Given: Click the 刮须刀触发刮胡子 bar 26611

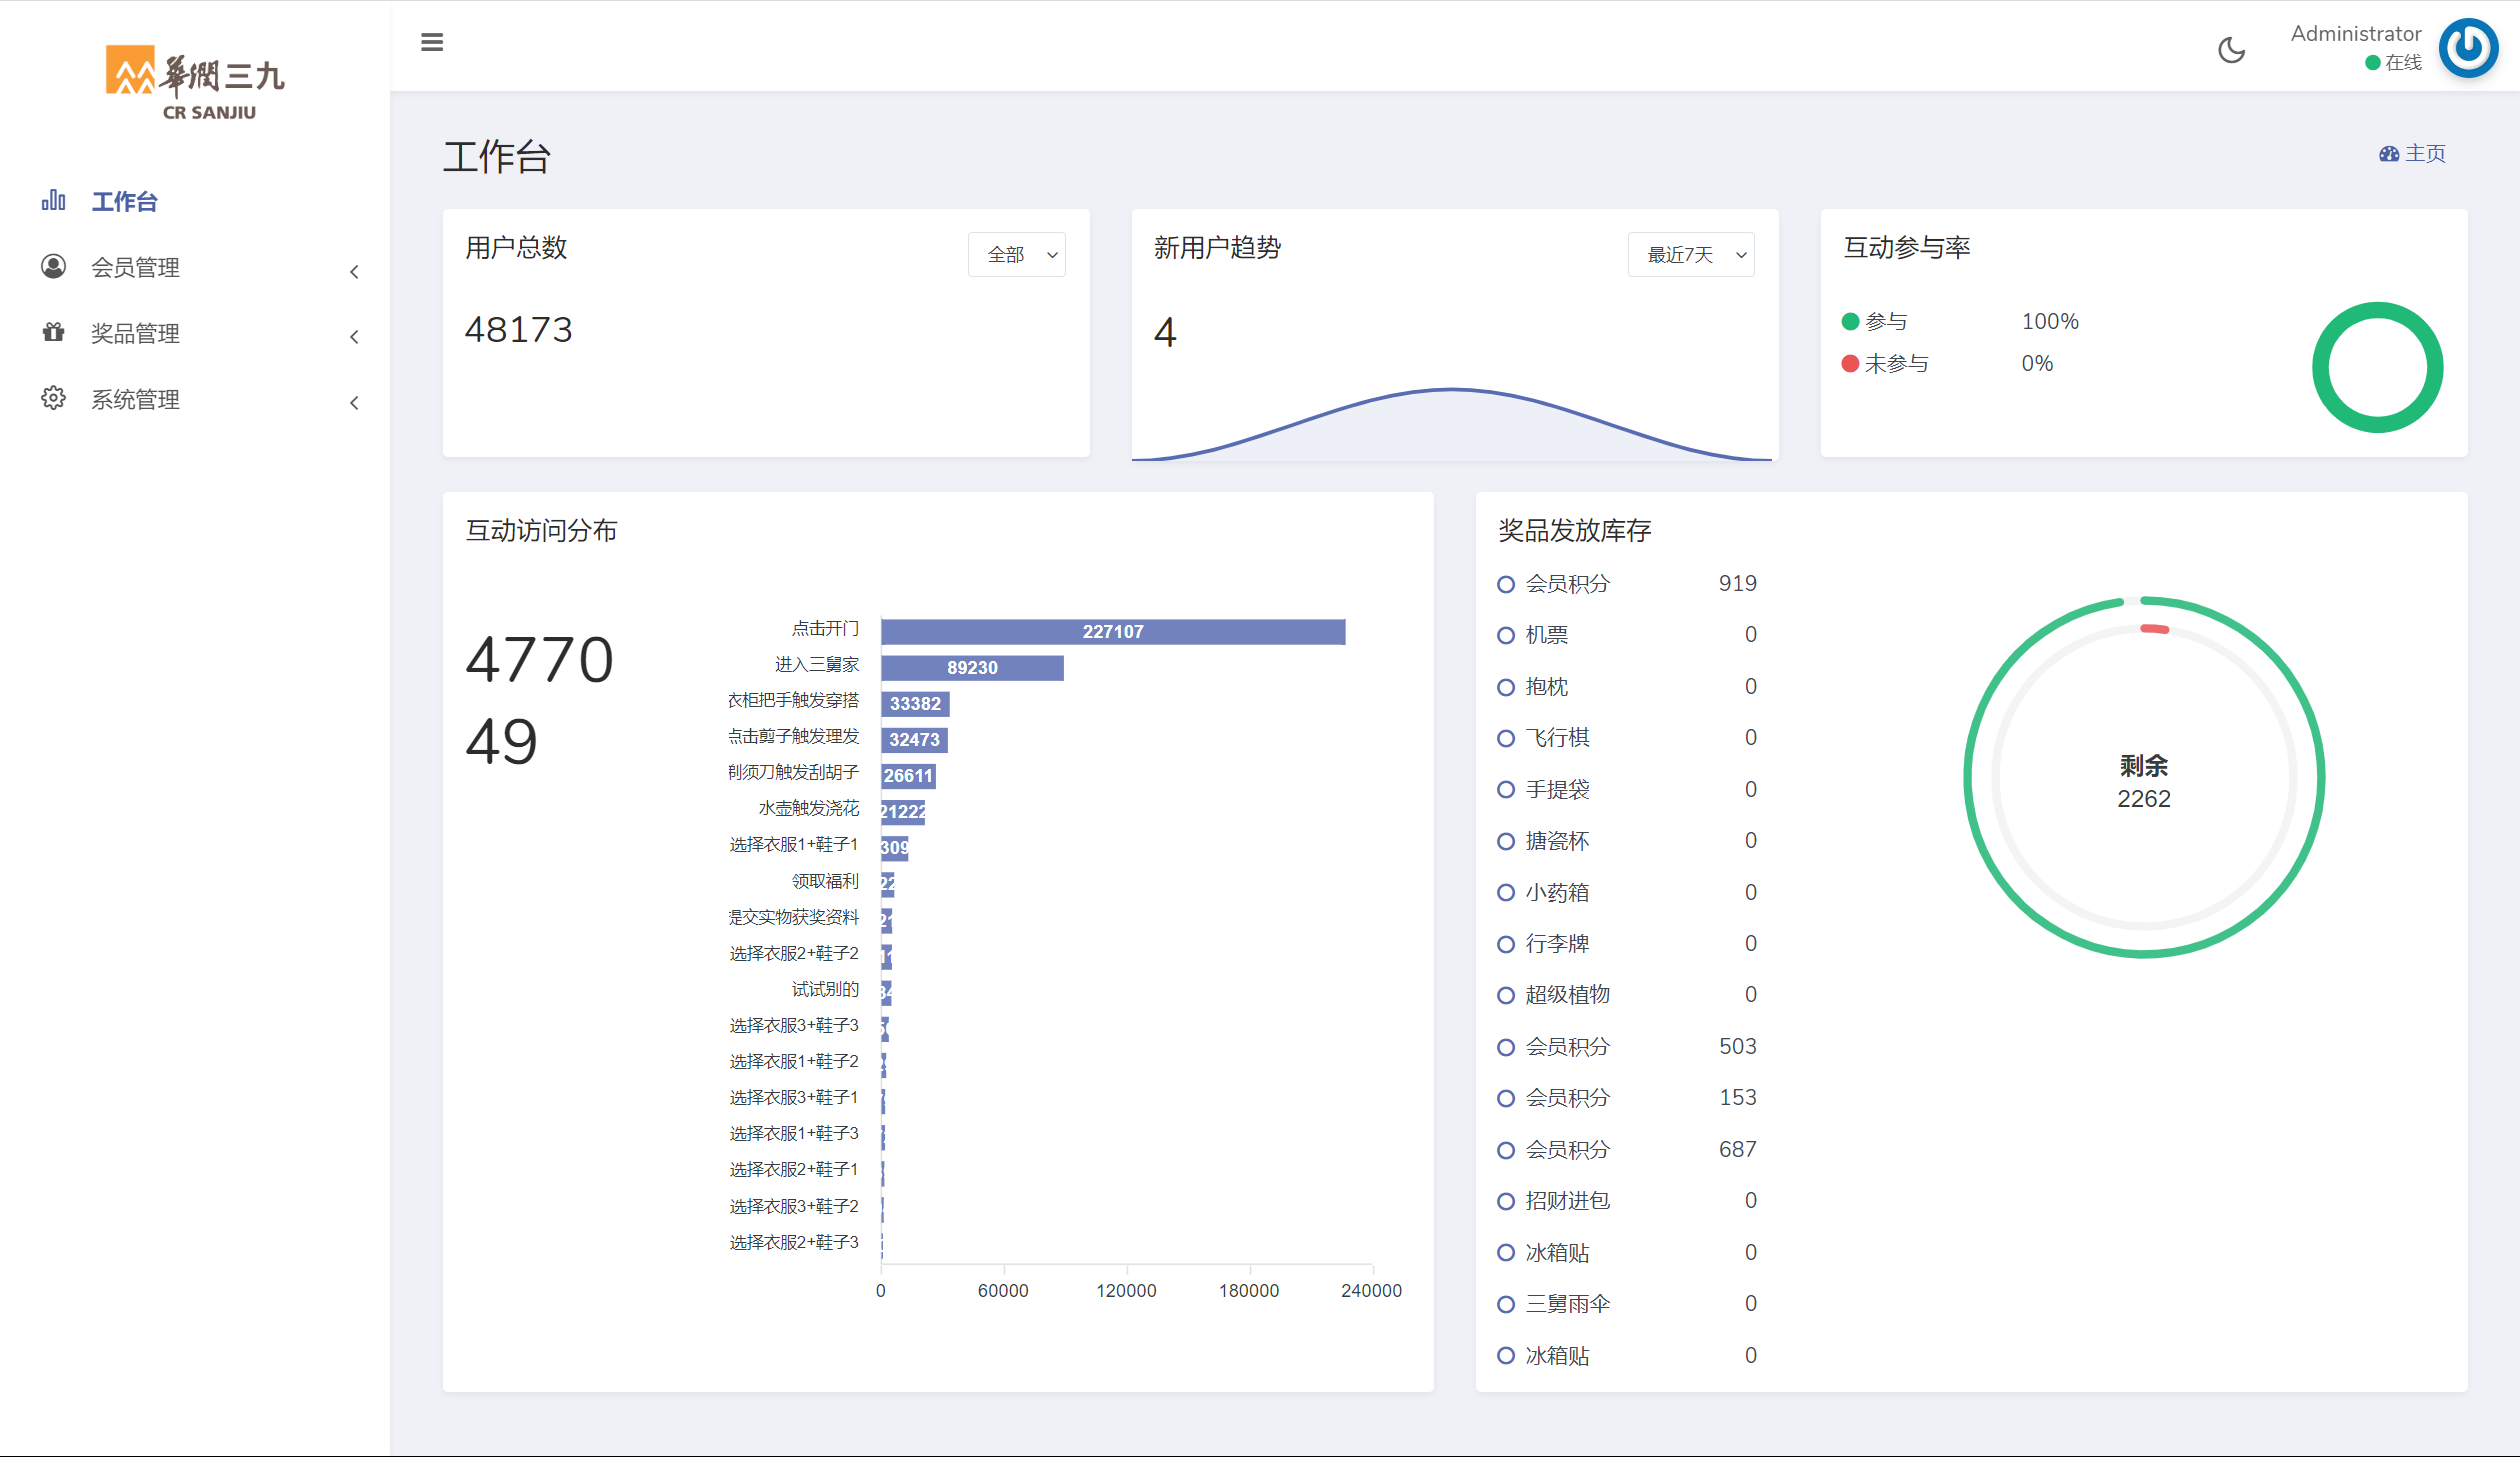Looking at the screenshot, I should [908, 776].
